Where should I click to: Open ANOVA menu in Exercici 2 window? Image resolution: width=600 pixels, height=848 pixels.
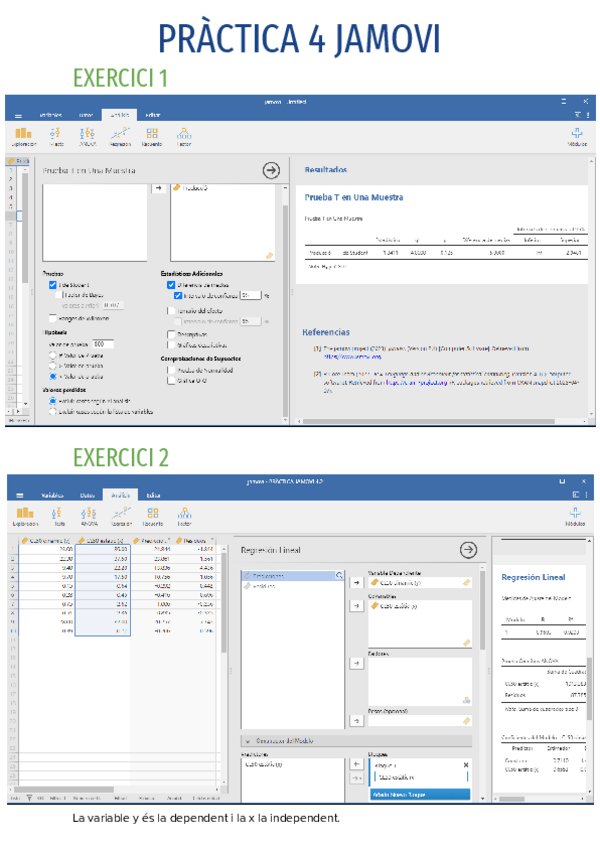(x=89, y=516)
